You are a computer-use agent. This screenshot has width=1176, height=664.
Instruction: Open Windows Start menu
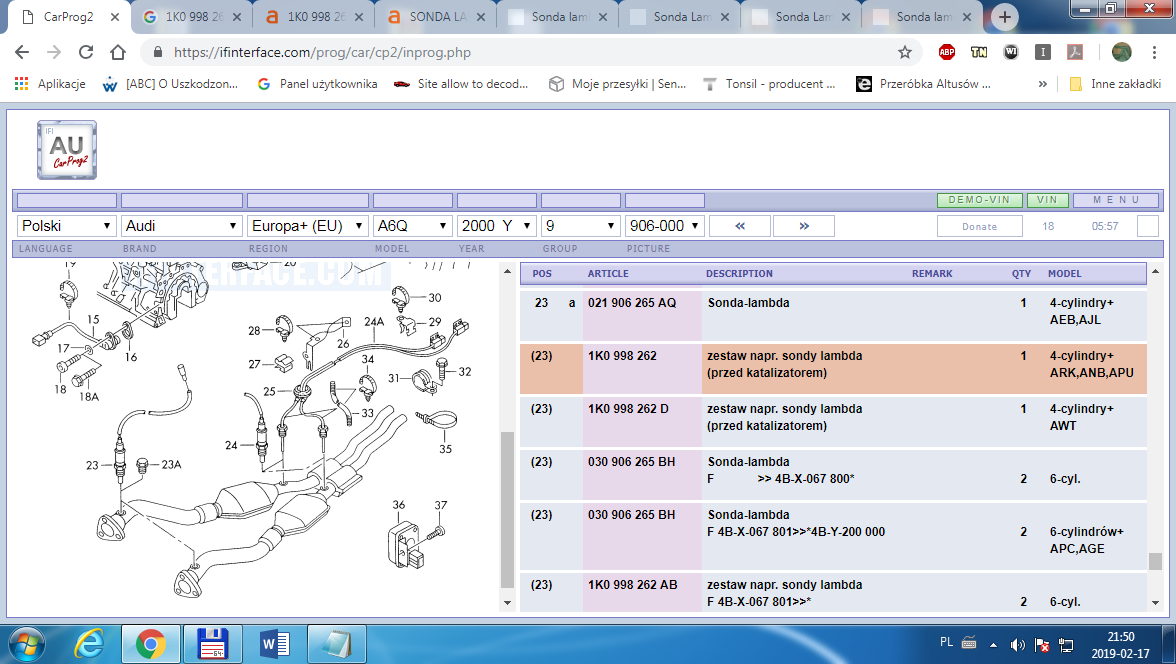tap(26, 644)
